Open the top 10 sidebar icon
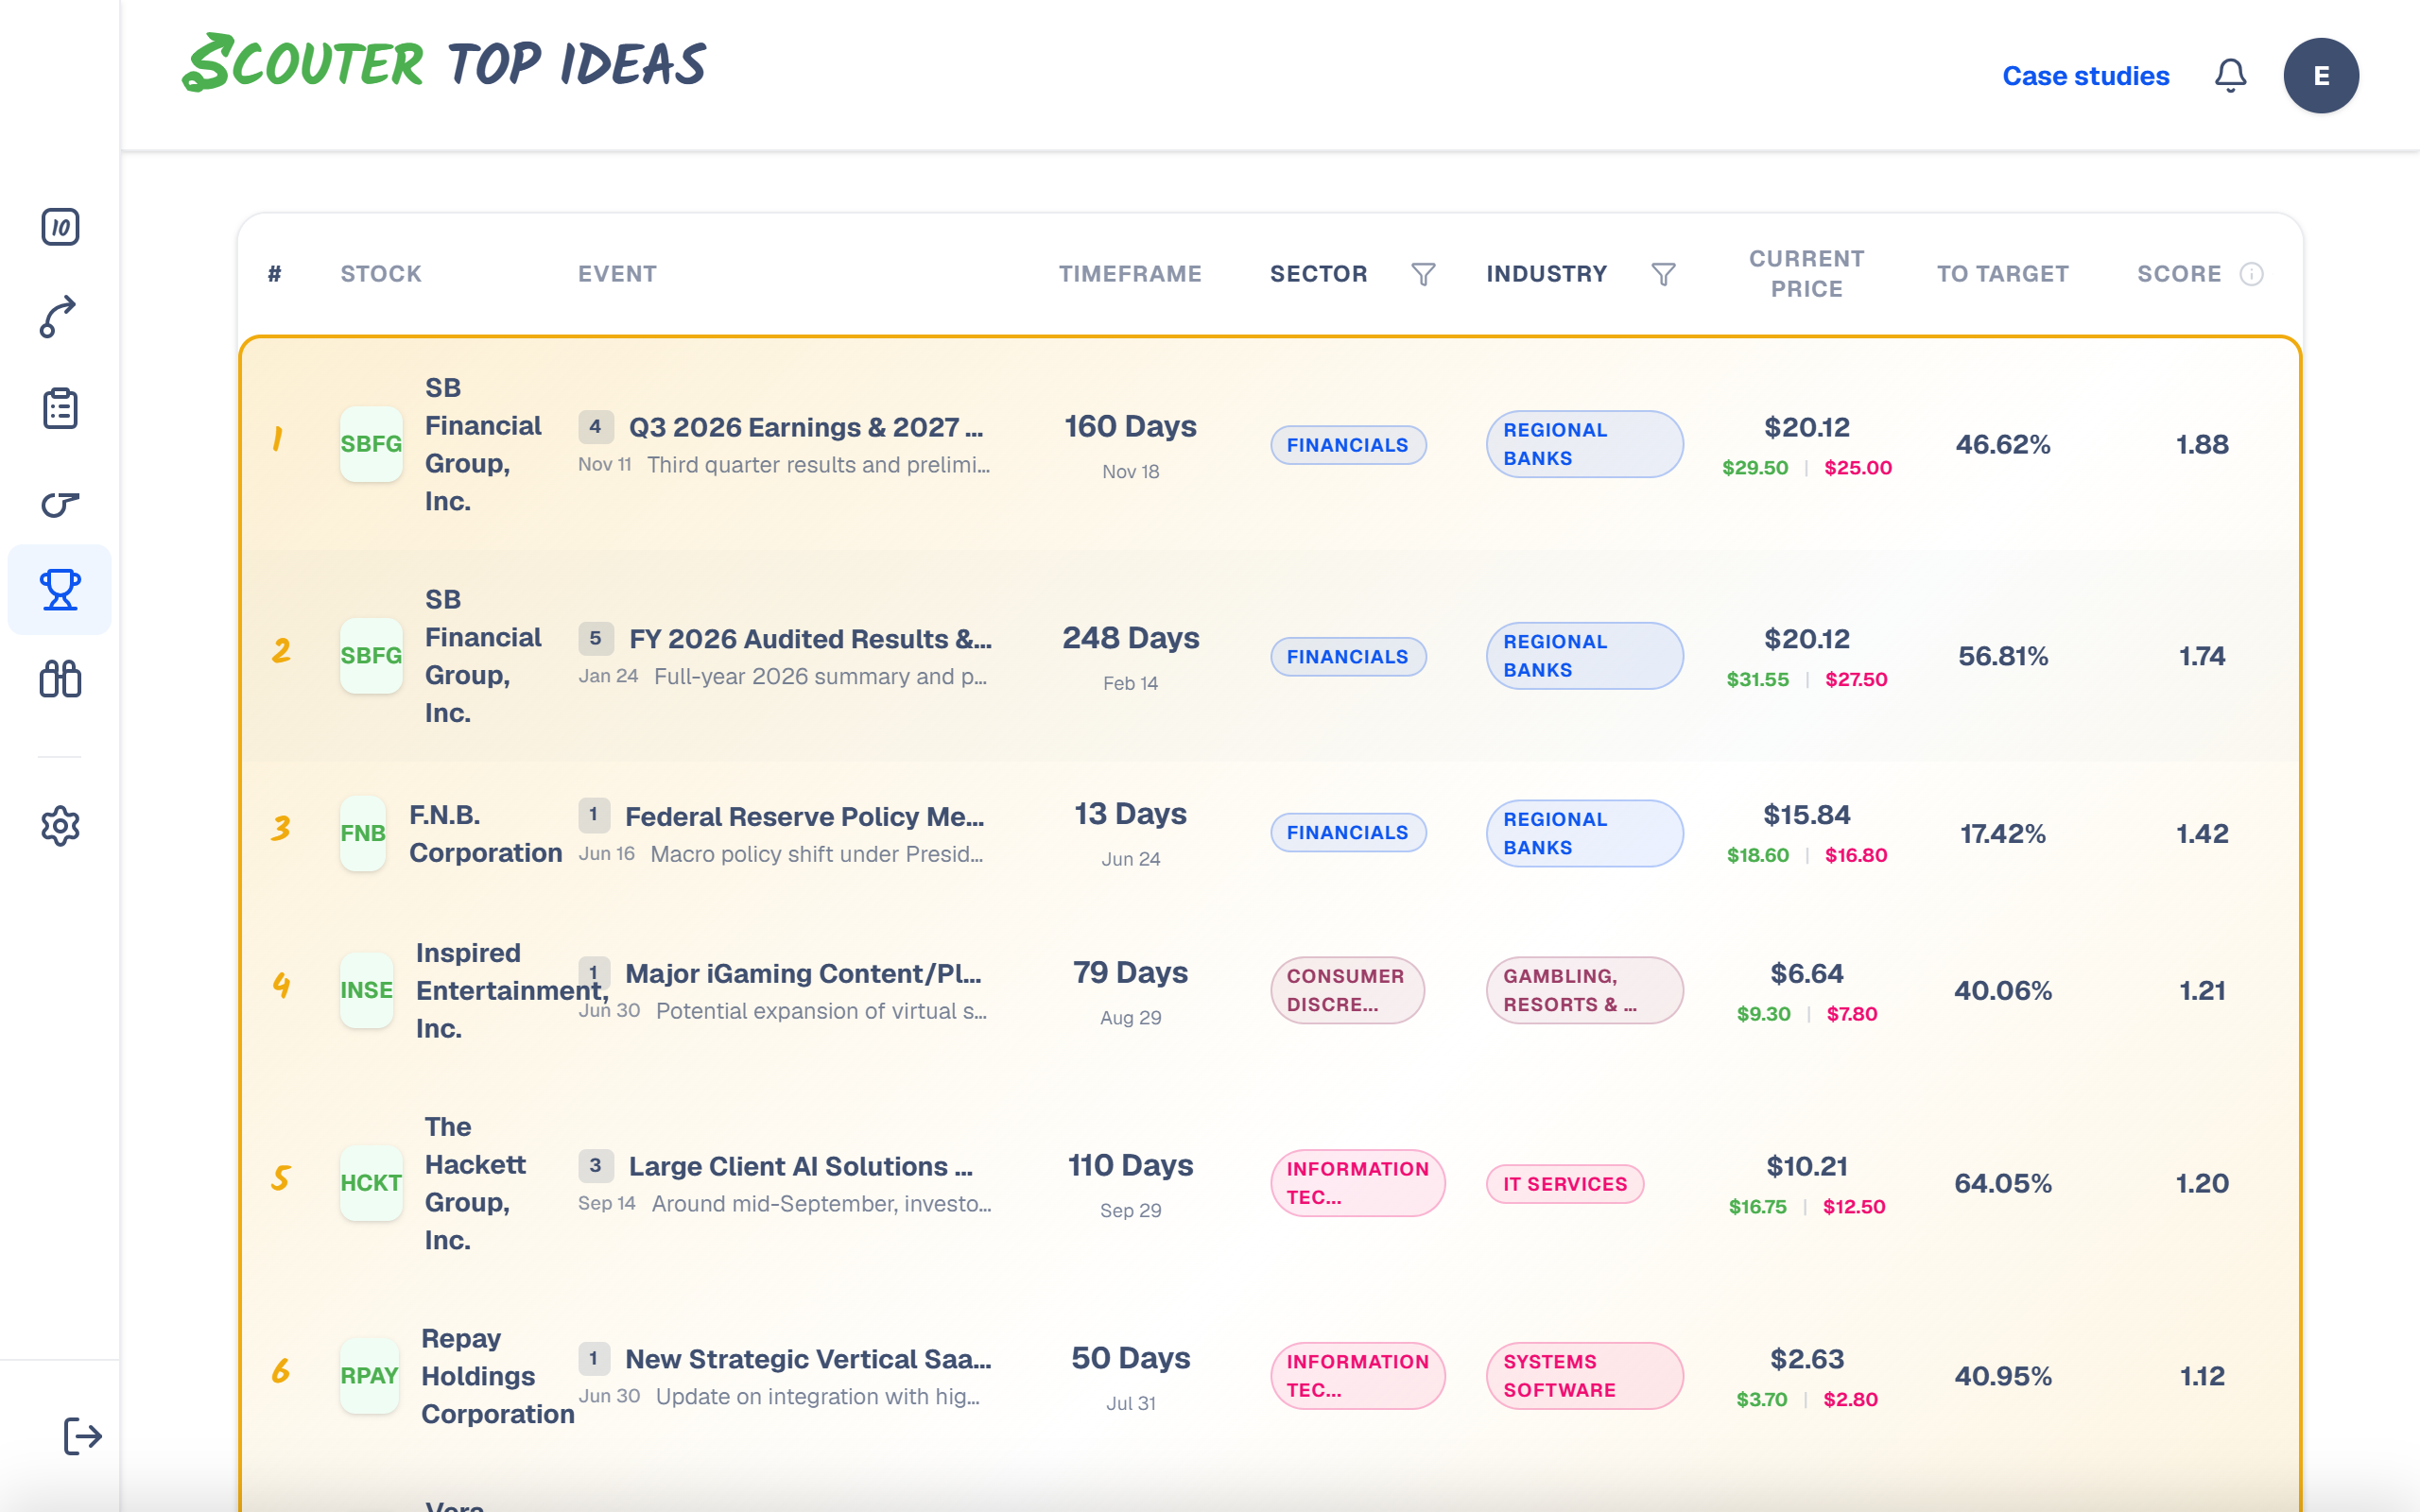The width and height of the screenshot is (2420, 1512). pos(60,227)
